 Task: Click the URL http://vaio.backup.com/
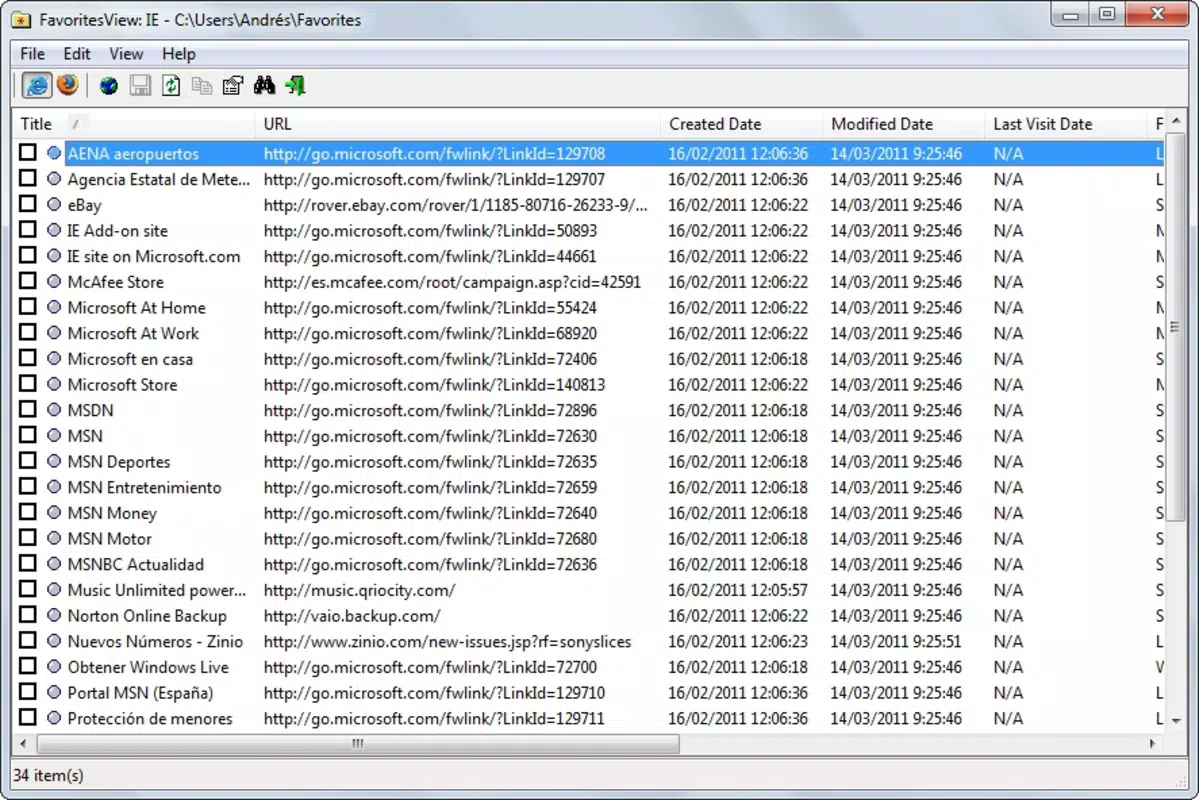click(x=352, y=616)
